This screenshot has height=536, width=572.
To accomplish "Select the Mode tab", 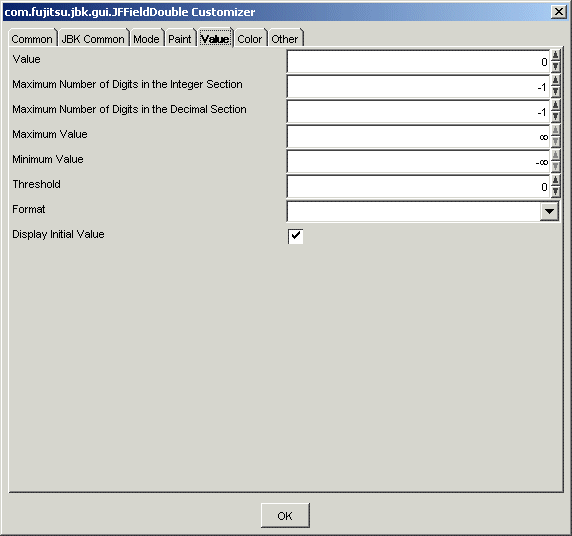I will (146, 38).
